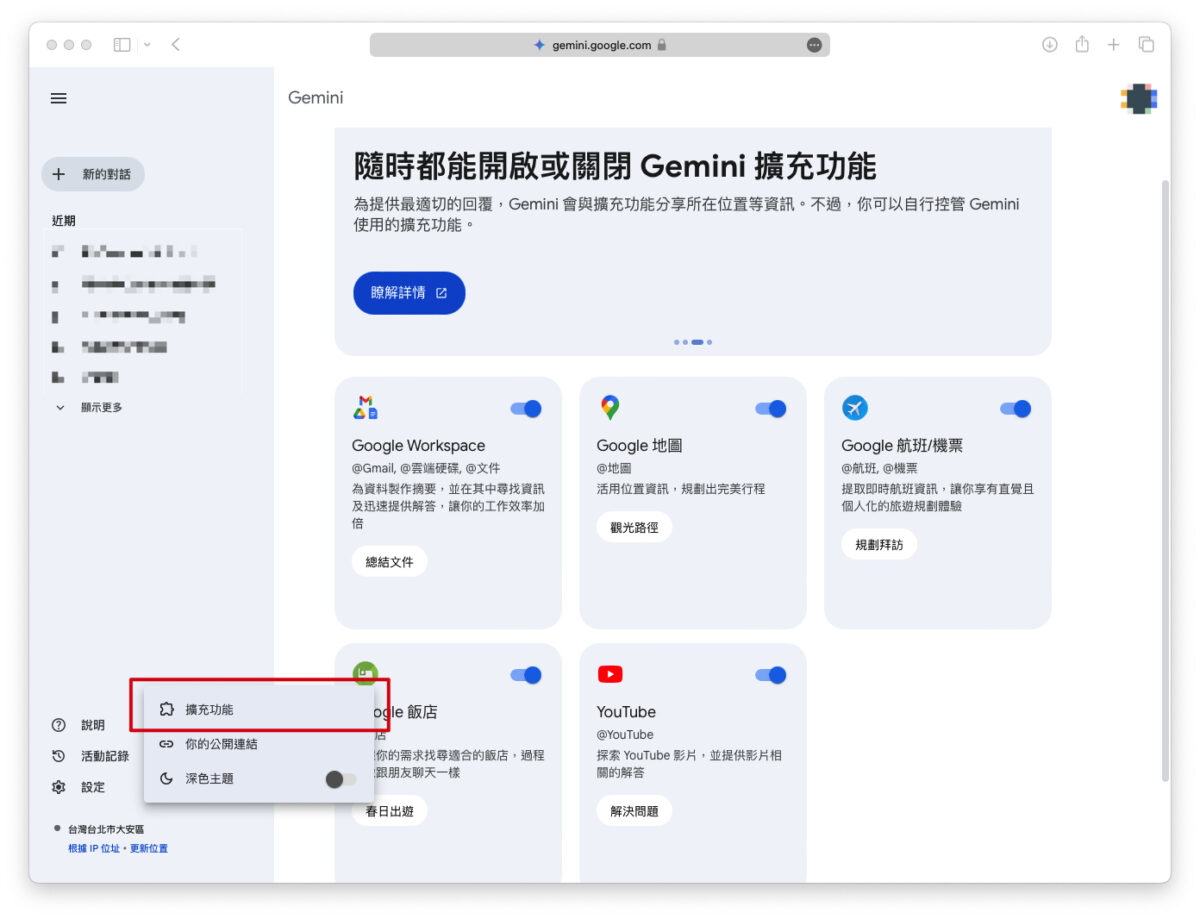Click the 解決問題 suggestion chip
Viewport: 1200px width, 919px height.
click(x=634, y=811)
